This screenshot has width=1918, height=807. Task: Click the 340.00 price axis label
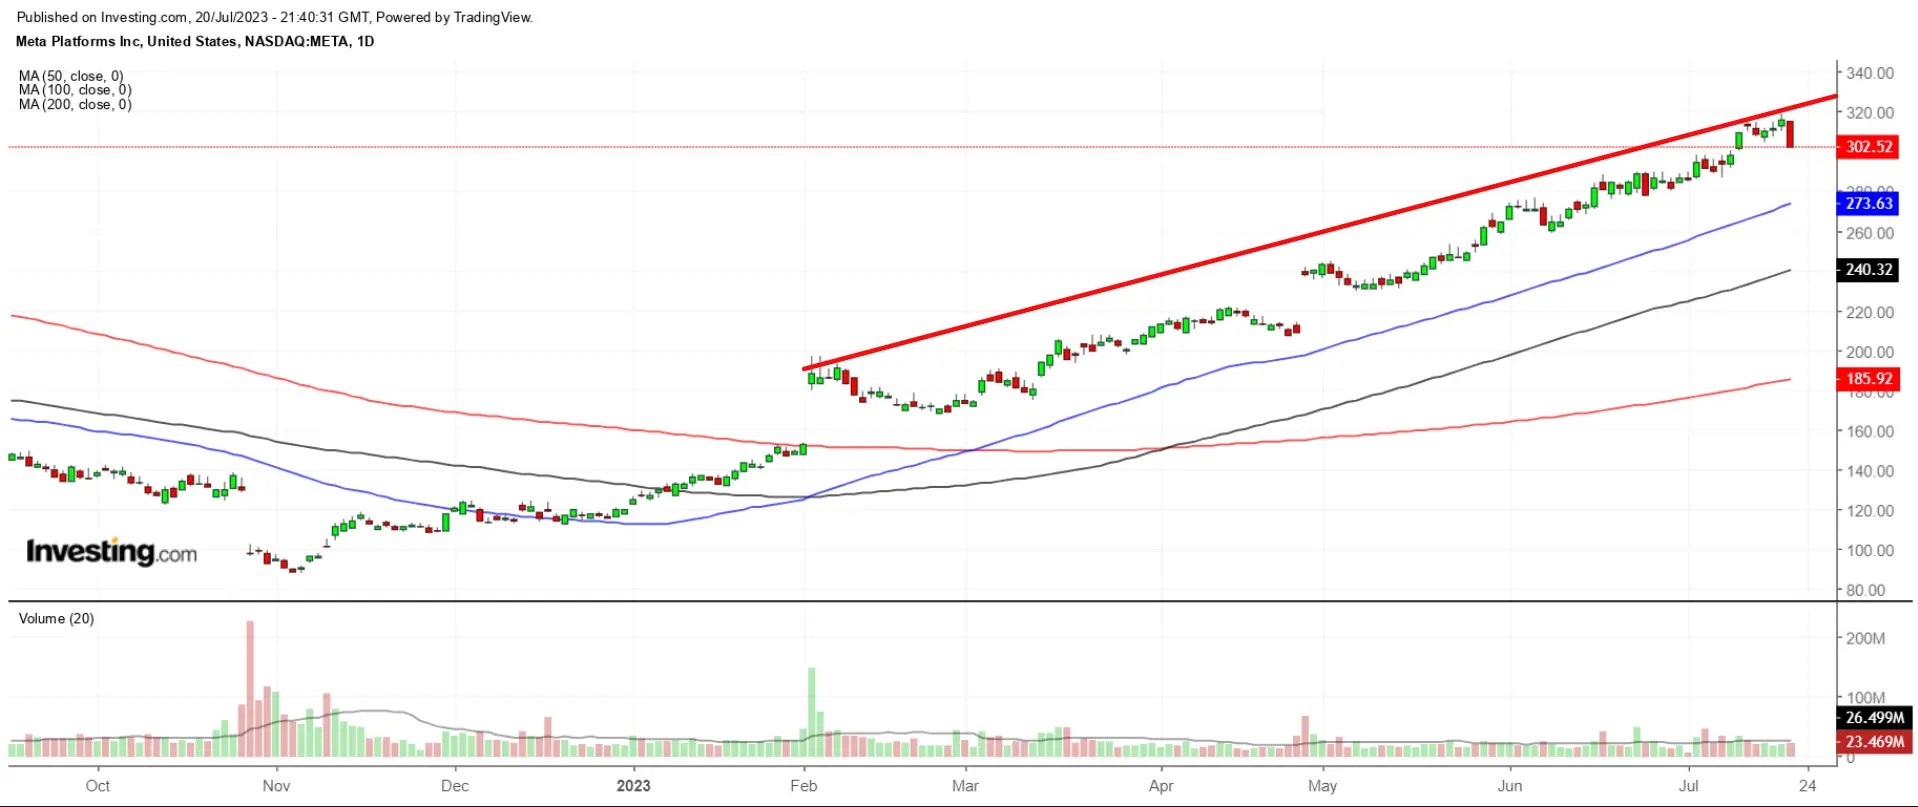pyautogui.click(x=1869, y=73)
